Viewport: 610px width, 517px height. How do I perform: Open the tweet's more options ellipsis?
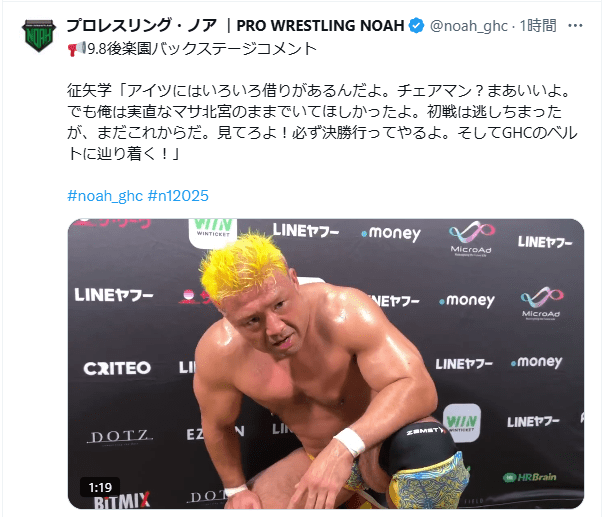point(575,26)
